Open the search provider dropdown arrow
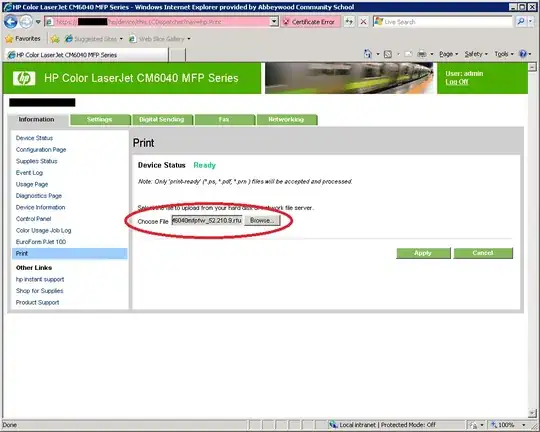The image size is (540, 432). 530,22
